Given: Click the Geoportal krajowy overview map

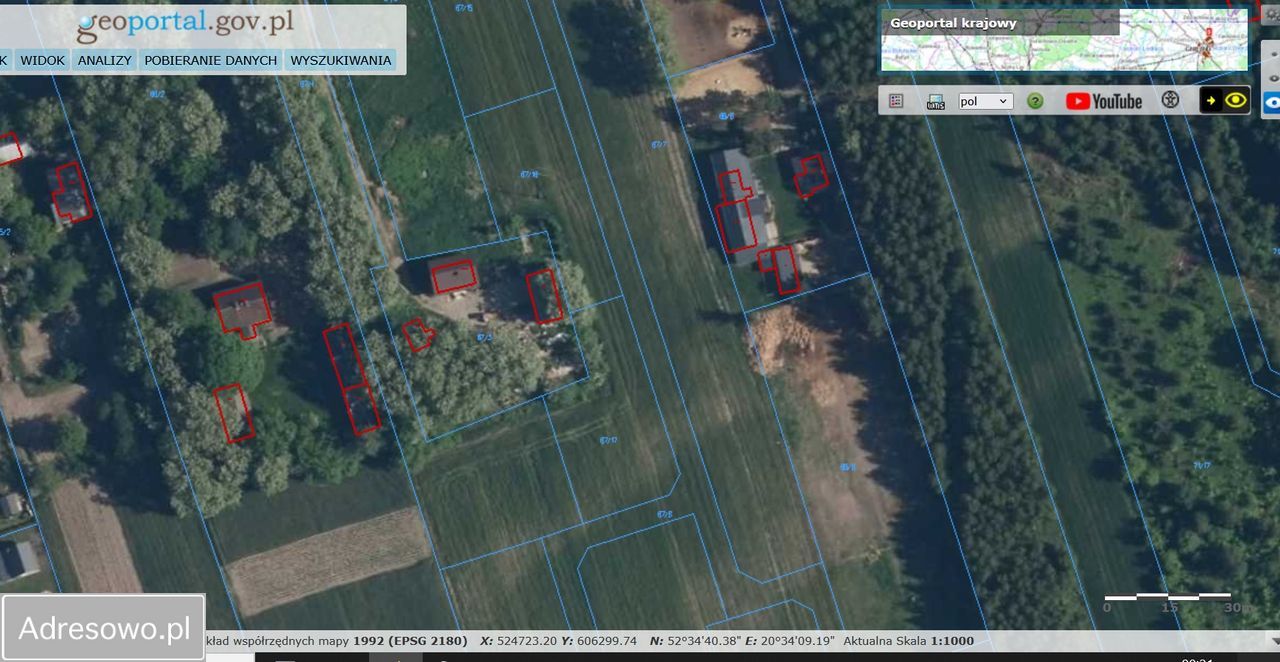Looking at the screenshot, I should point(1065,41).
